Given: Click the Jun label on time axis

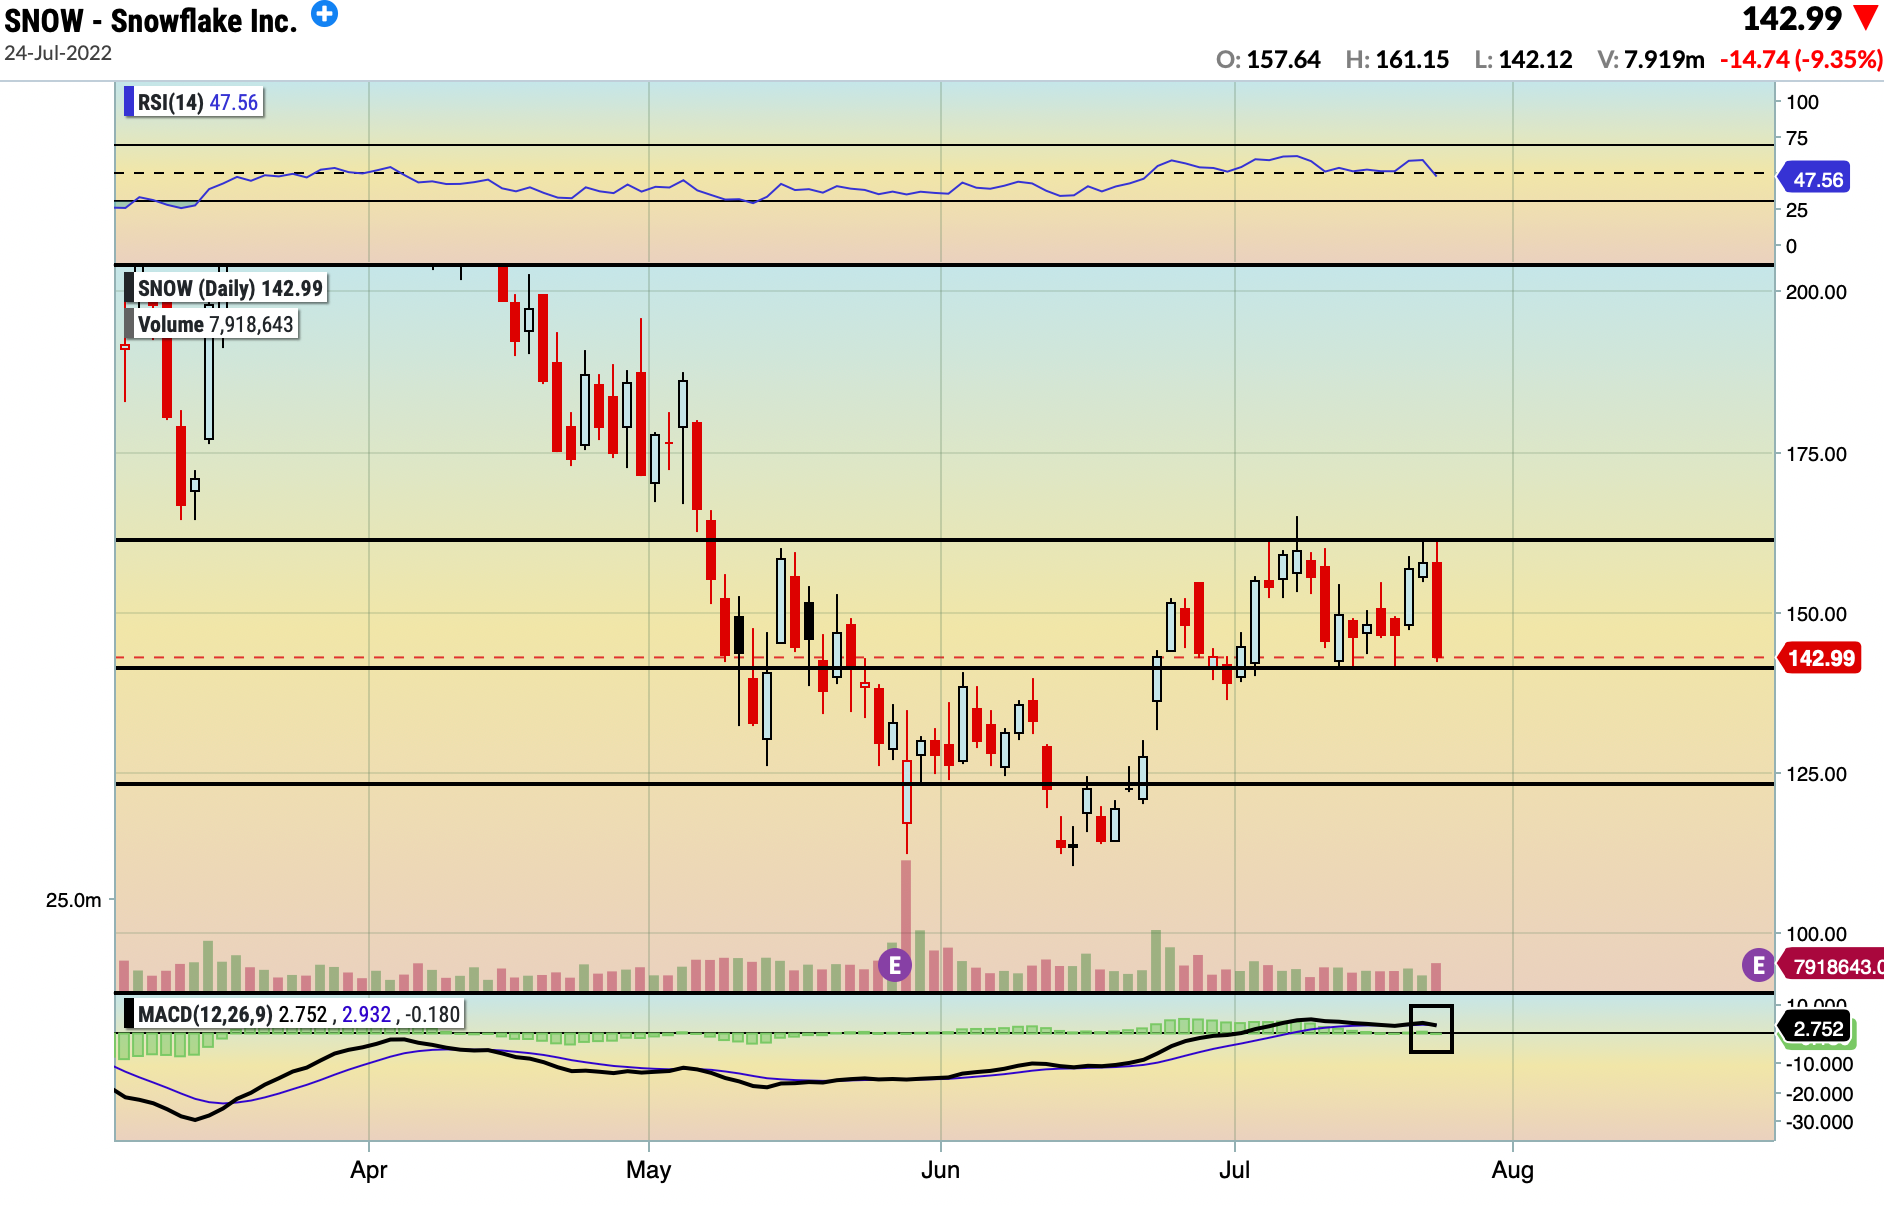Looking at the screenshot, I should click(x=940, y=1170).
